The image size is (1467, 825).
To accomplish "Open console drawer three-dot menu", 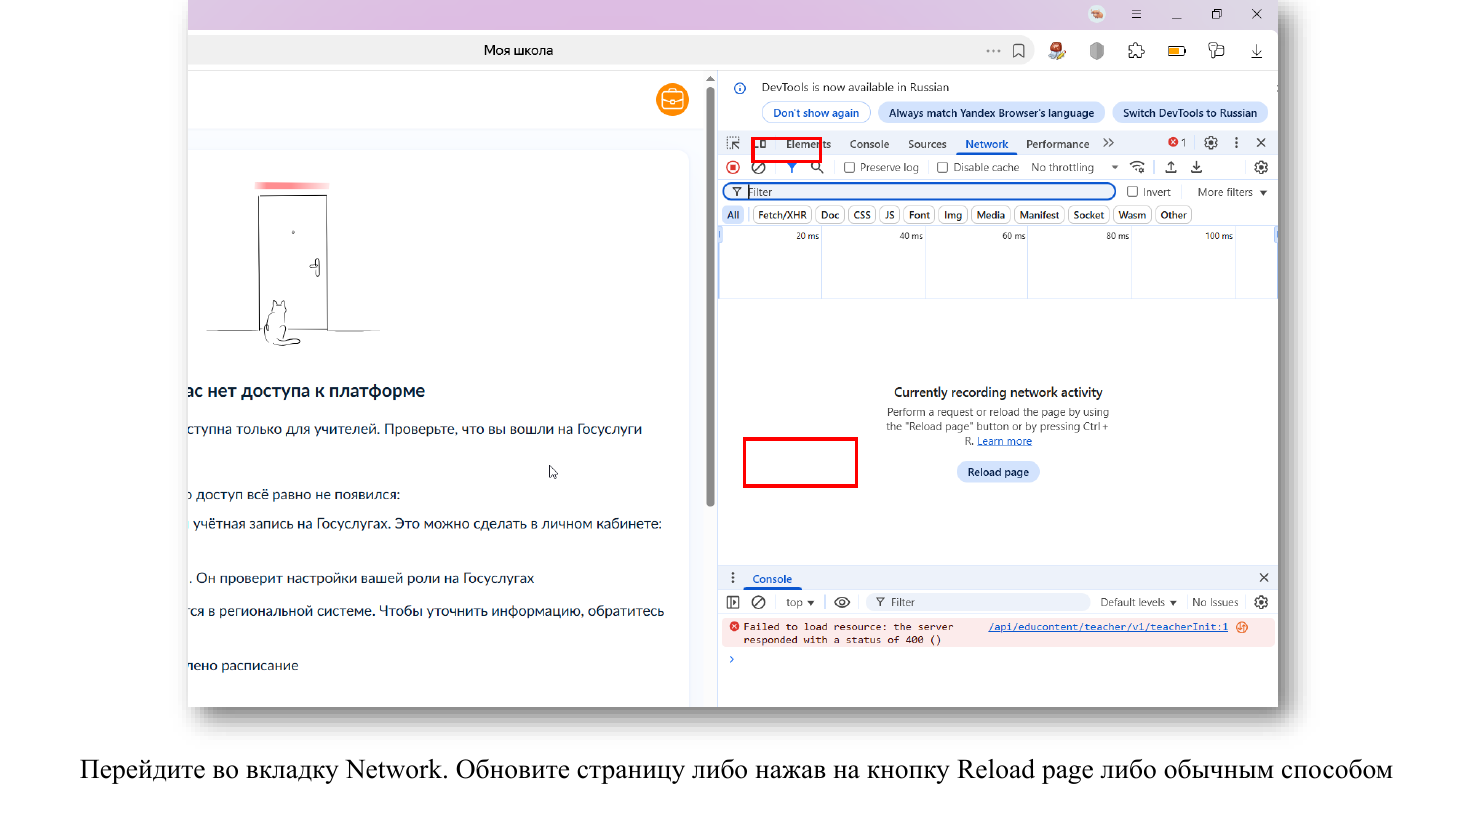I will [733, 578].
